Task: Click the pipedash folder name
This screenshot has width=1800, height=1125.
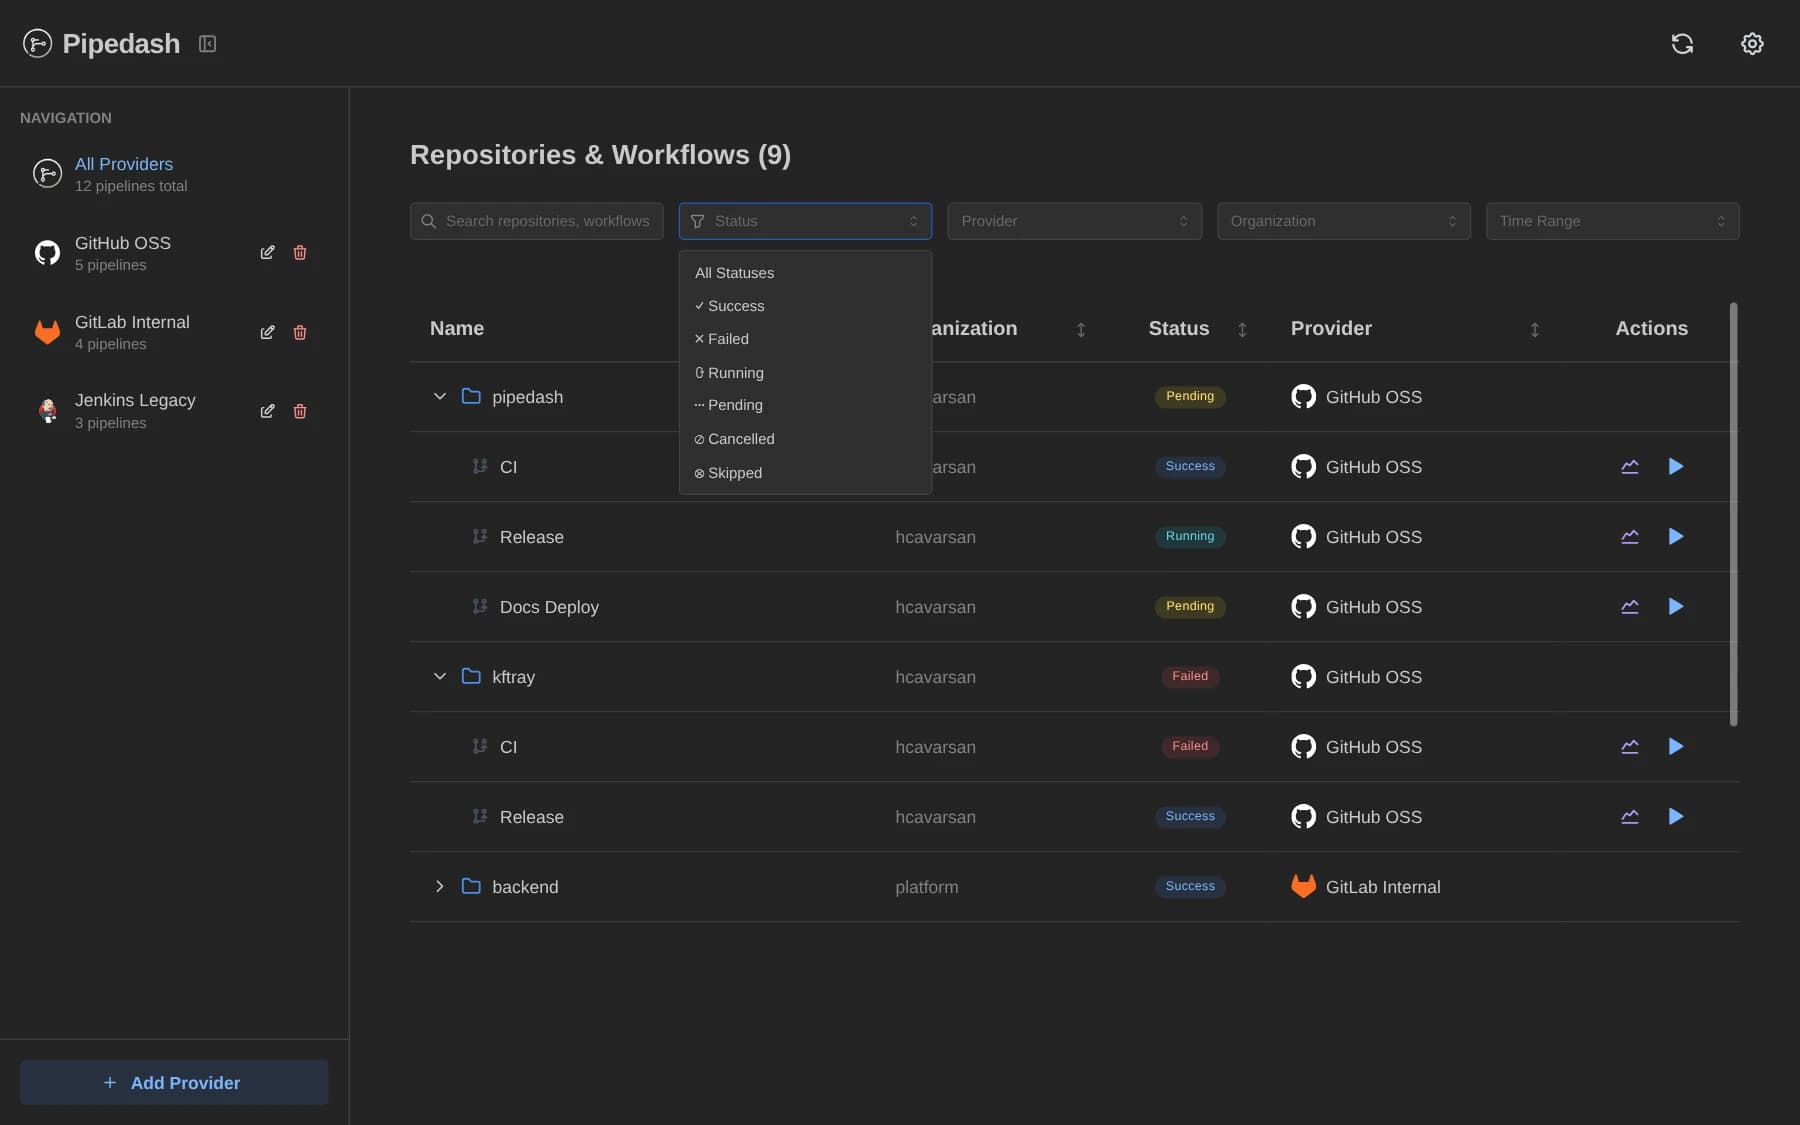Action: pyautogui.click(x=527, y=397)
